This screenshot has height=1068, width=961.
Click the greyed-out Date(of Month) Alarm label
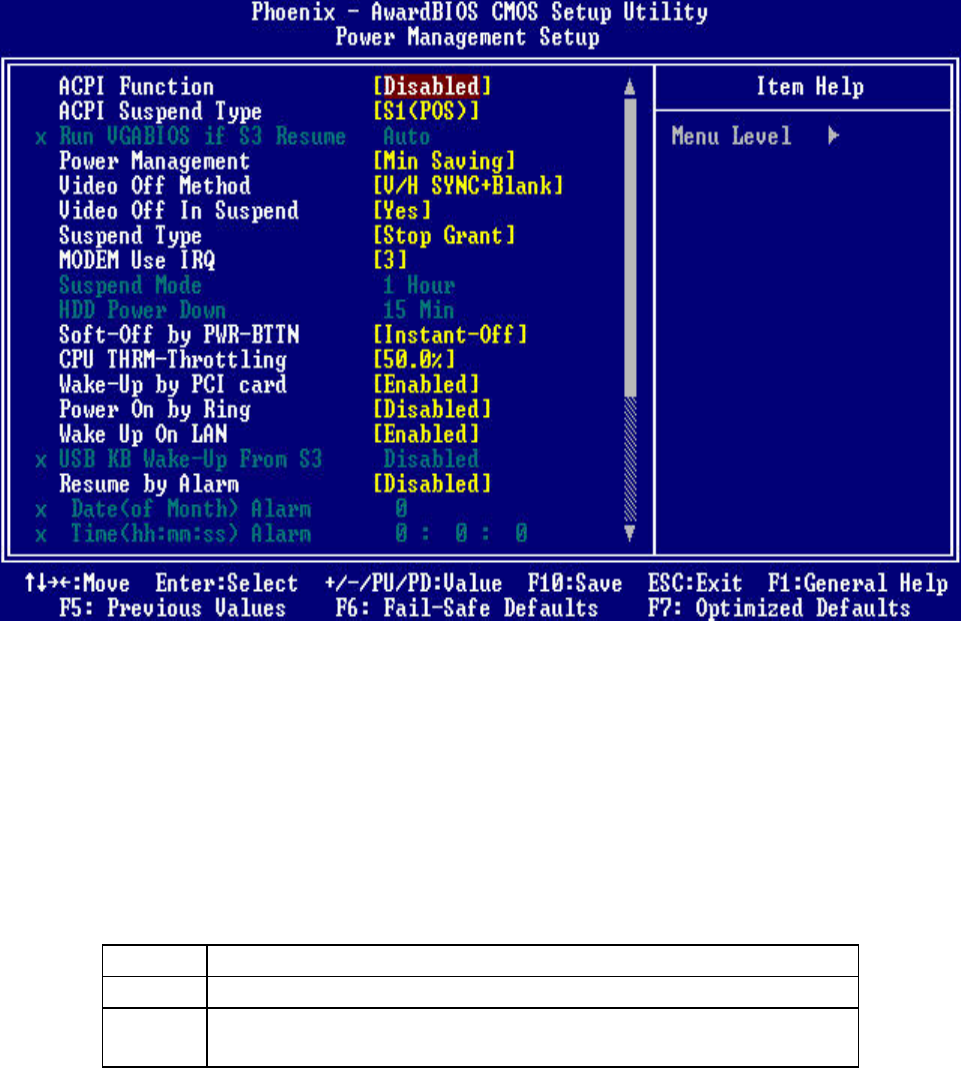pyautogui.click(x=191, y=509)
